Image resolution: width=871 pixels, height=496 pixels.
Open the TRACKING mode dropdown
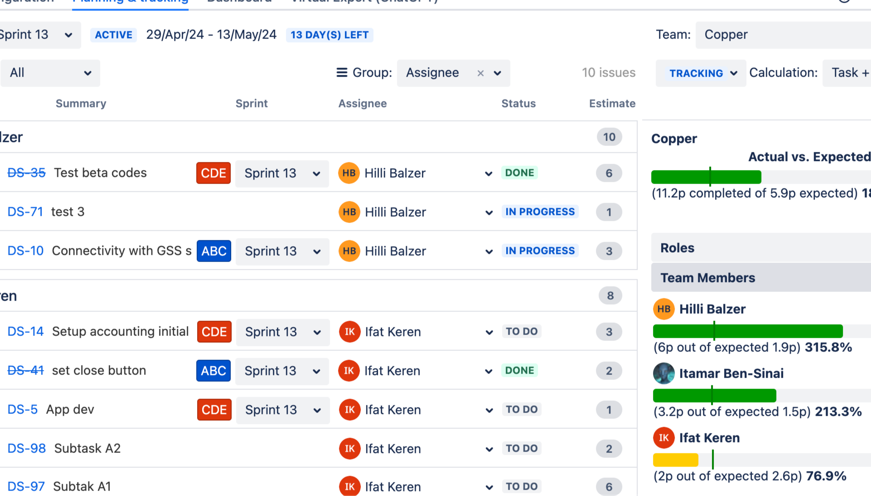point(700,73)
